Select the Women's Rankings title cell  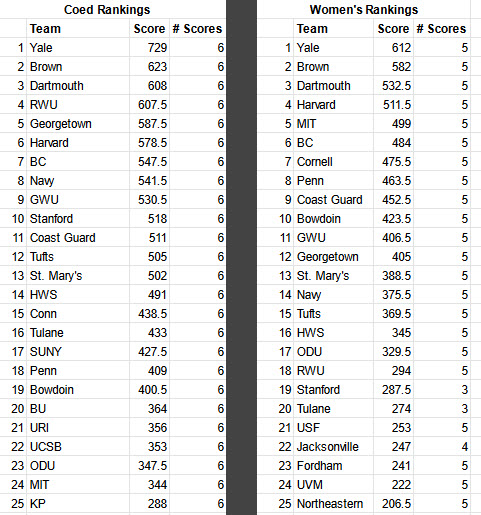[364, 9]
